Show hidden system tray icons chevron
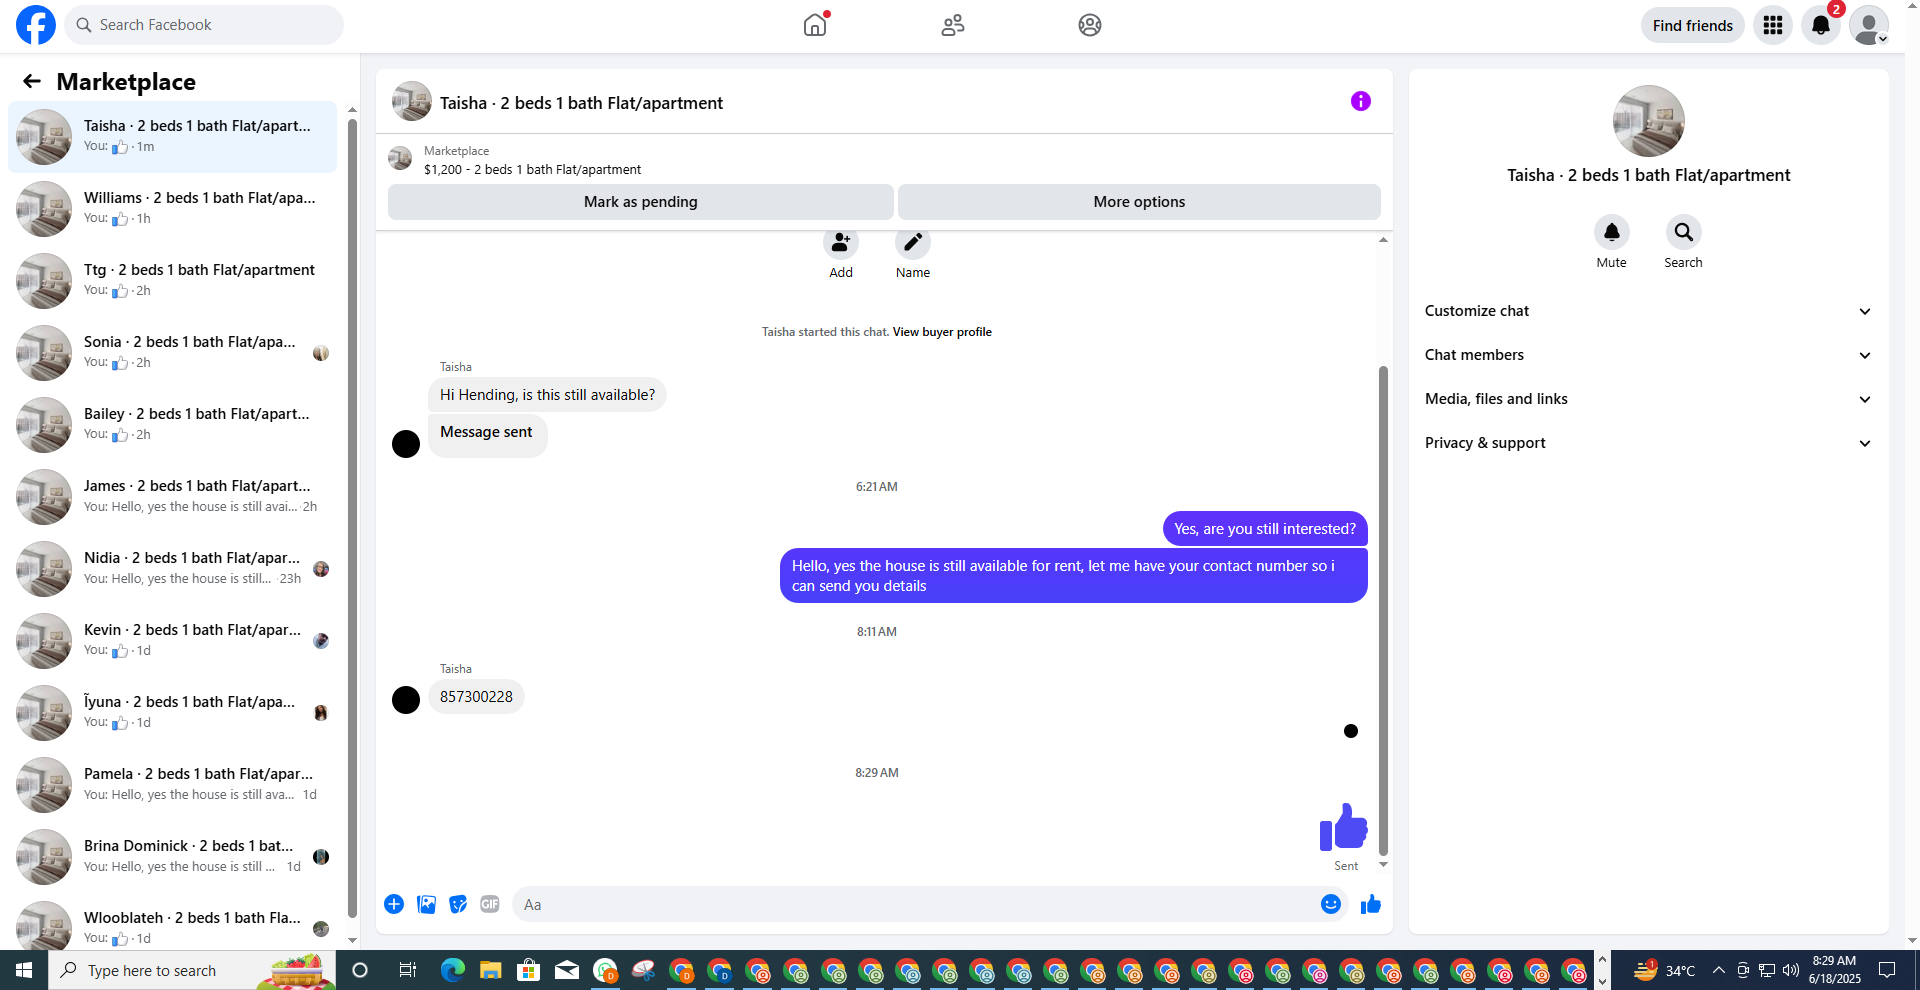The height and width of the screenshot is (990, 1920). coord(1718,970)
